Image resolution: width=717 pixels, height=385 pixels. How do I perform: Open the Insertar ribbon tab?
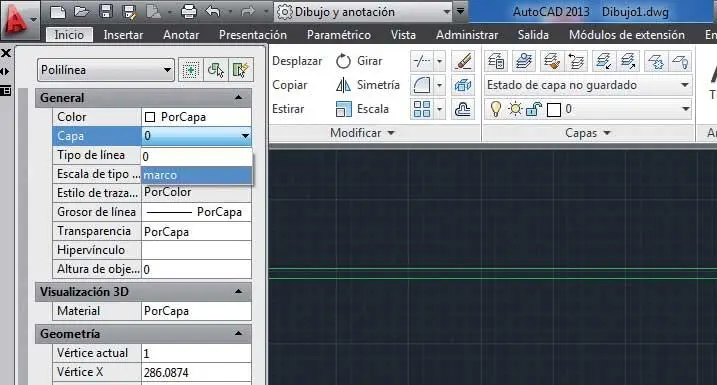pyautogui.click(x=123, y=35)
